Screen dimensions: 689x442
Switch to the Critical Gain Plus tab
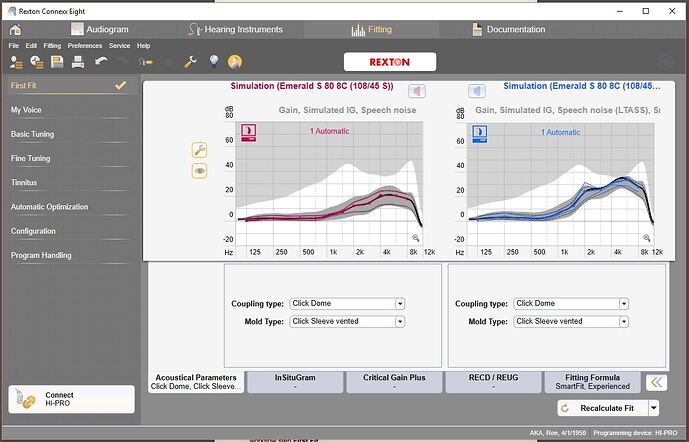pyautogui.click(x=394, y=382)
